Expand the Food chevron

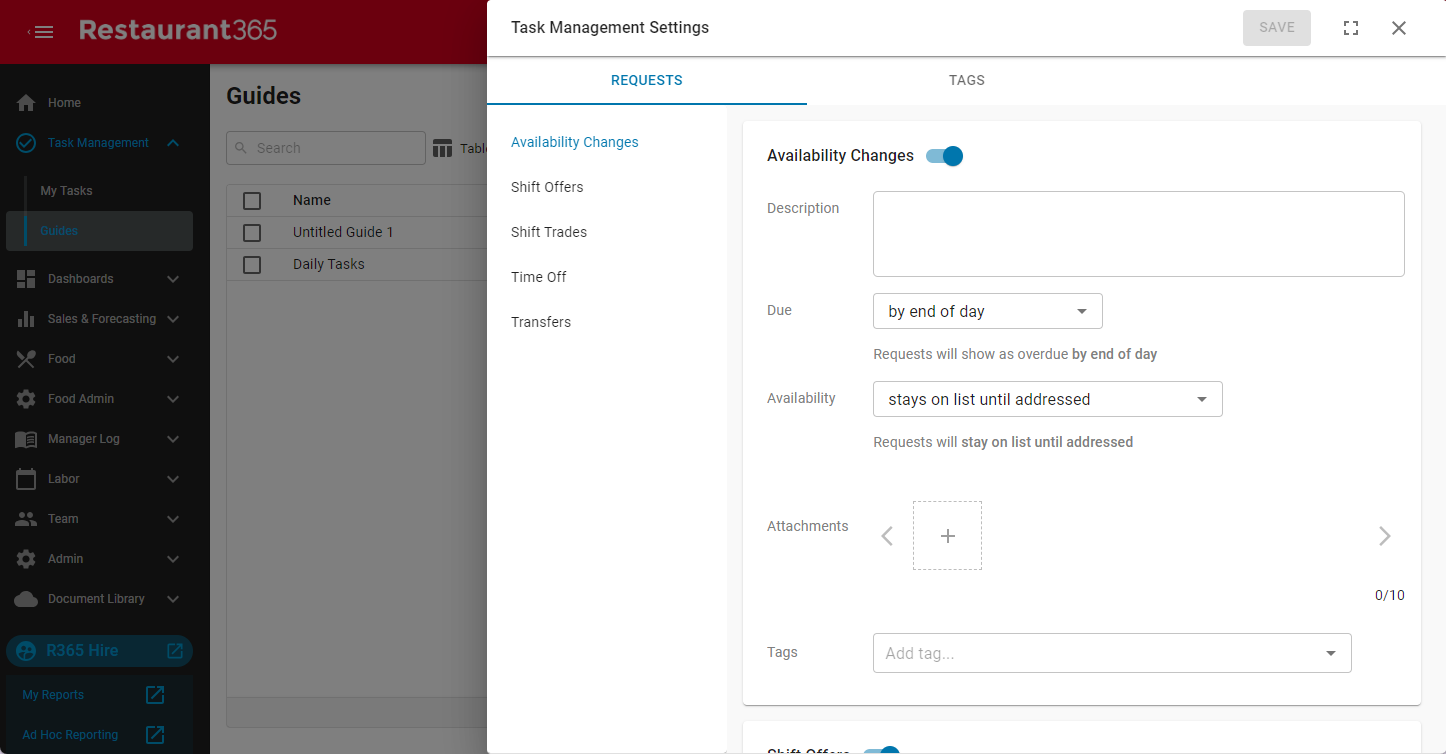pos(173,359)
